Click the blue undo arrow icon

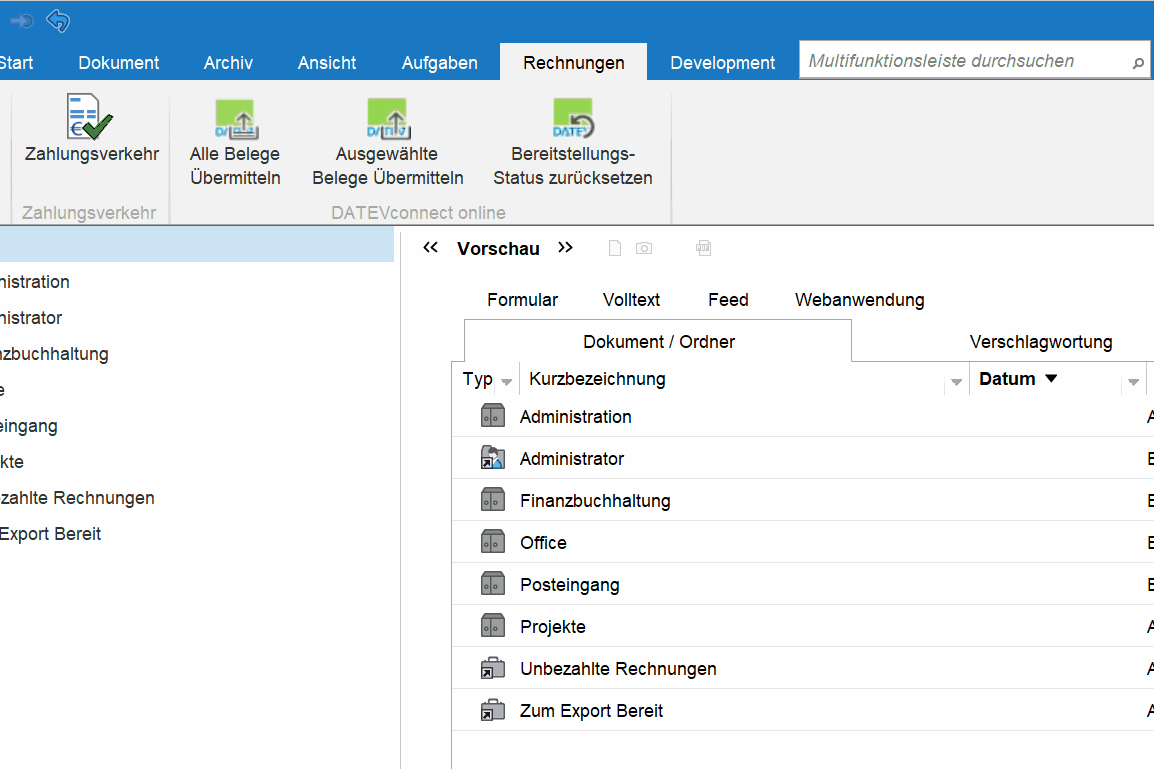pos(58,21)
